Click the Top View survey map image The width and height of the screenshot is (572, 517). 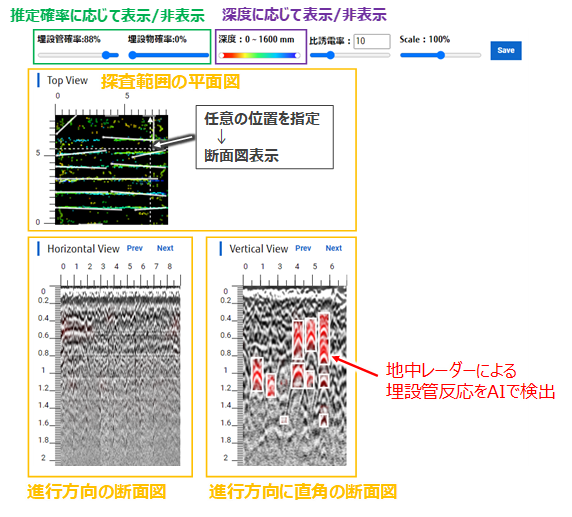pyautogui.click(x=112, y=170)
